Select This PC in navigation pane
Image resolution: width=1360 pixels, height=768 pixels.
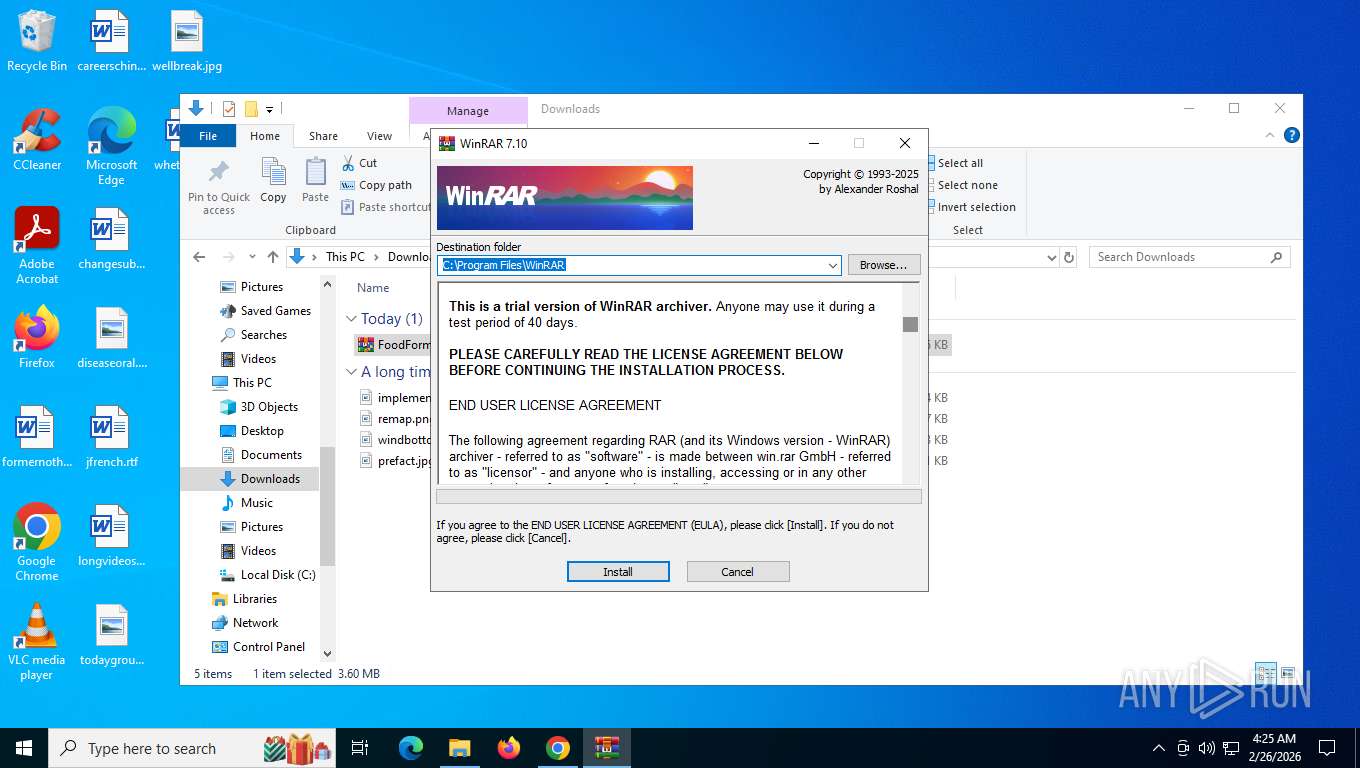242,383
